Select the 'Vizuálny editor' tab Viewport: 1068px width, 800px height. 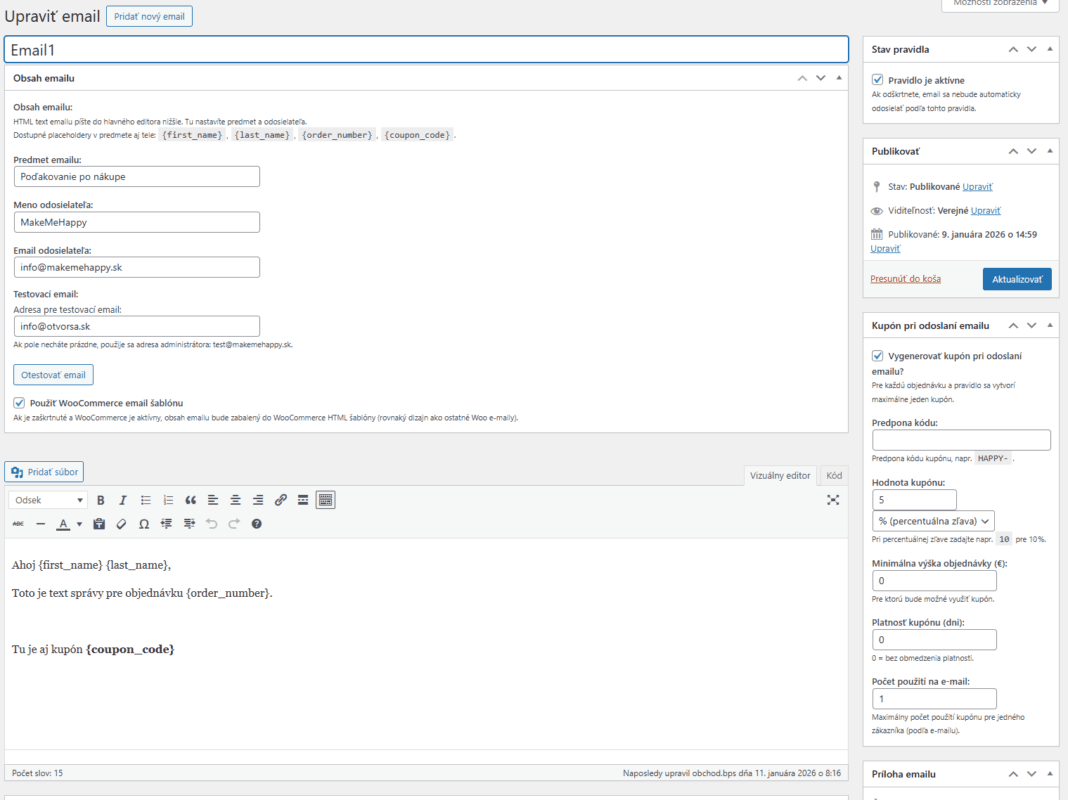tap(780, 476)
